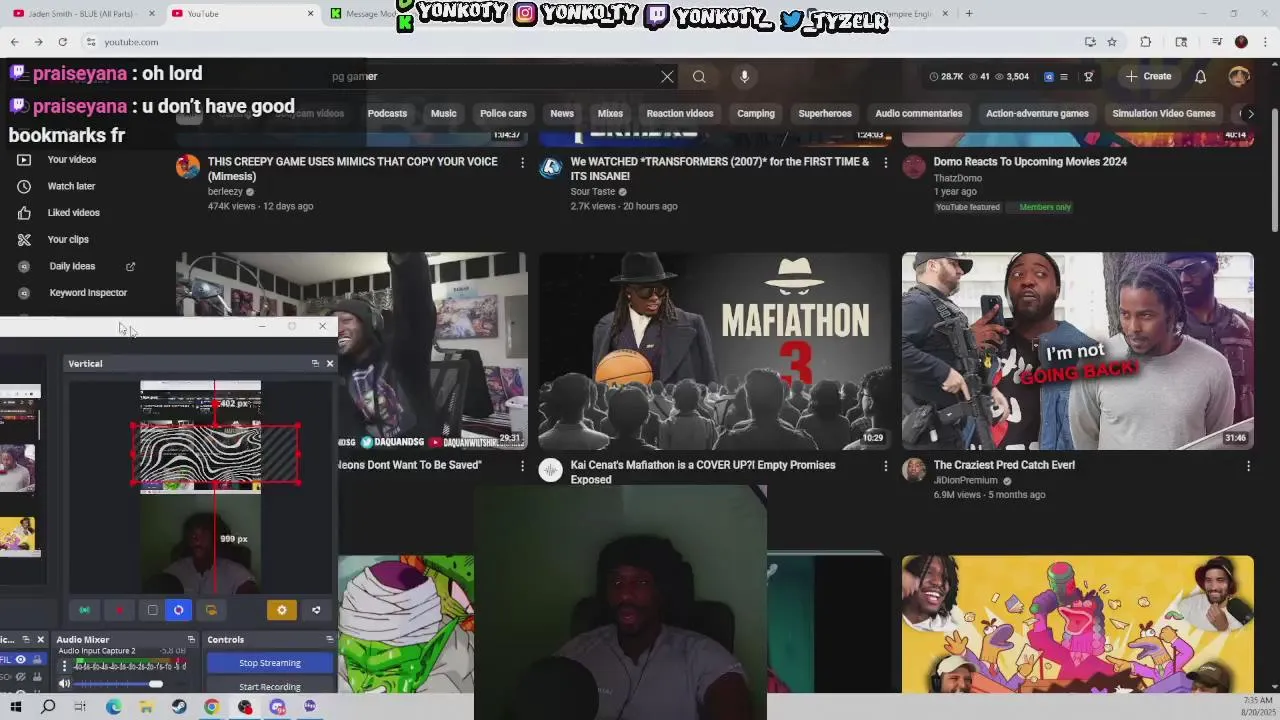Click the blue circular icon under Vertical preview
The height and width of the screenshot is (720, 1280).
click(x=178, y=610)
